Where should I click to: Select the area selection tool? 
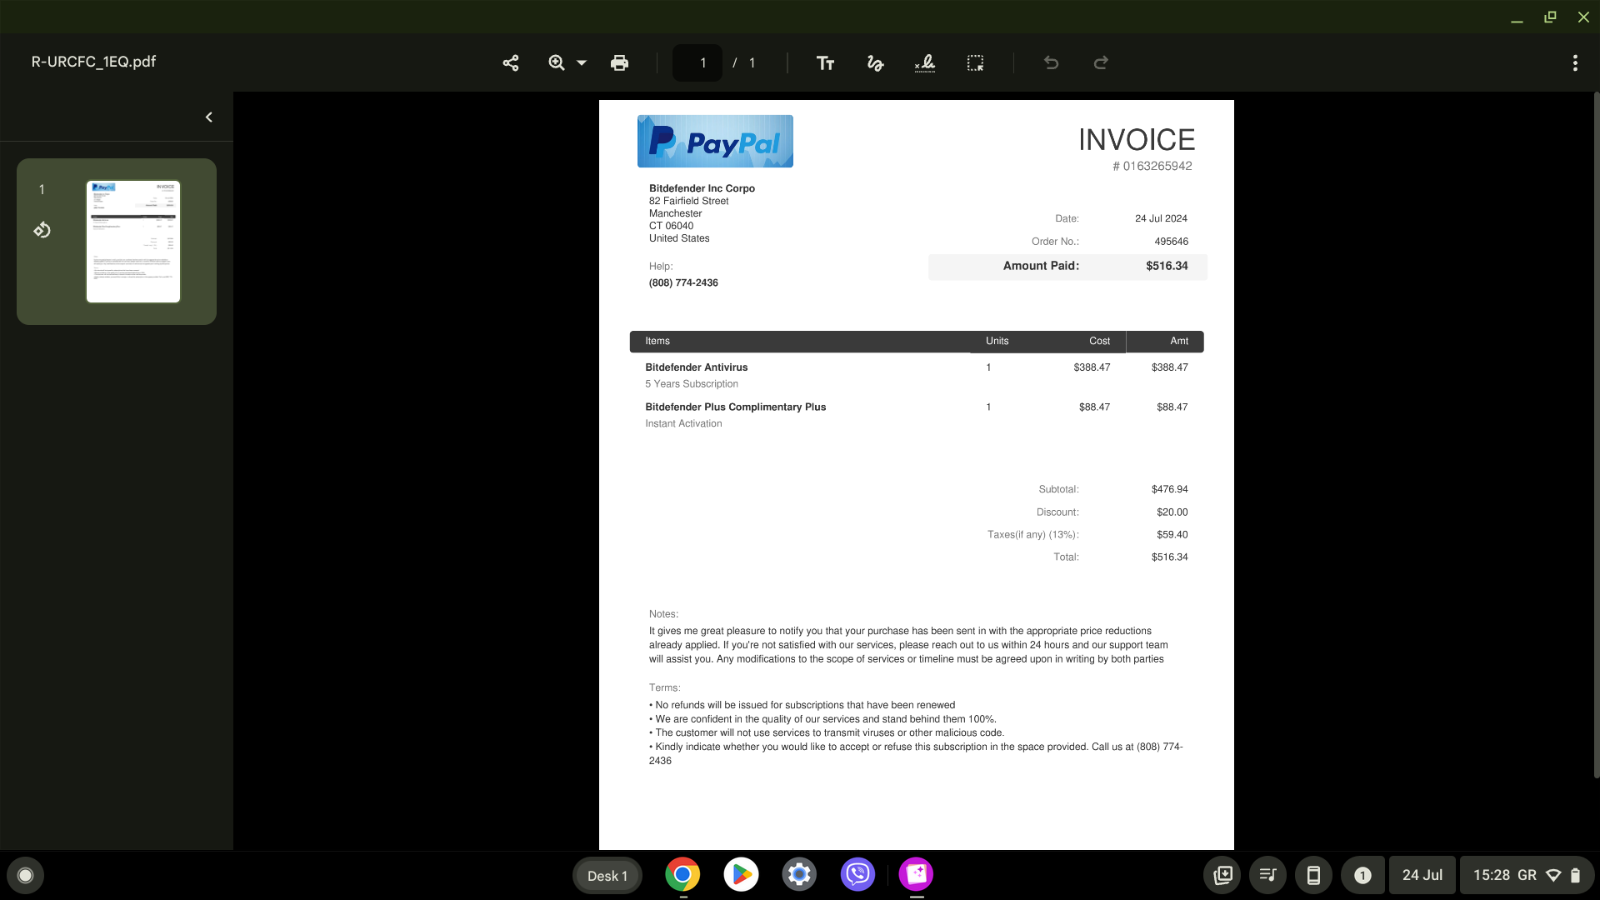click(975, 63)
